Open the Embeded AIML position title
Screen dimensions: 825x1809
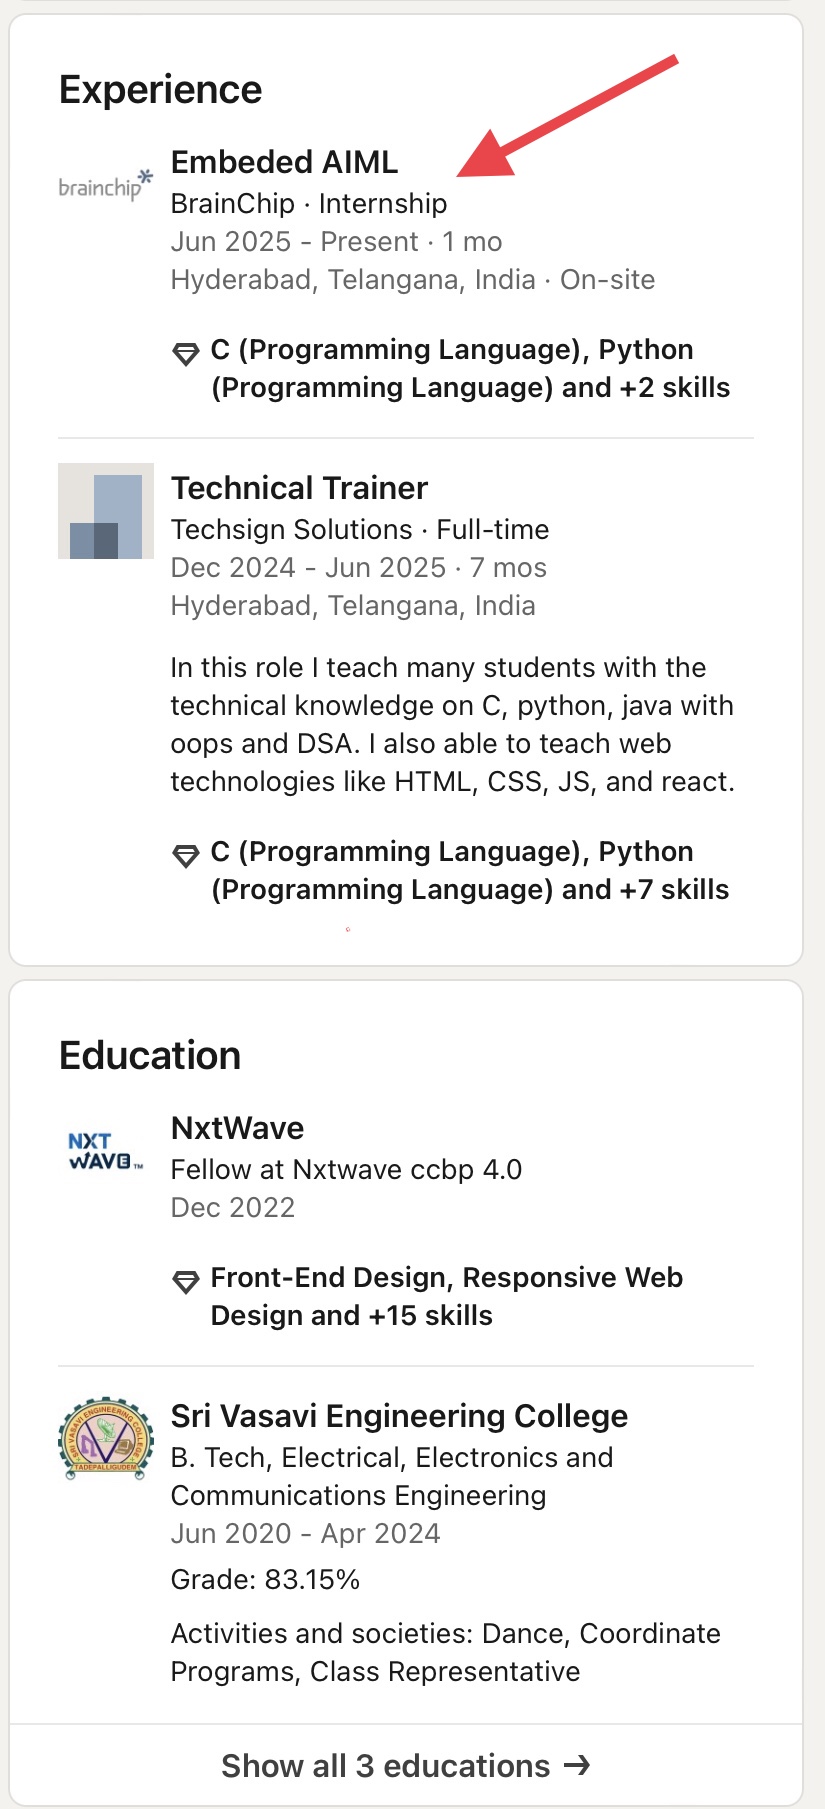click(x=284, y=162)
